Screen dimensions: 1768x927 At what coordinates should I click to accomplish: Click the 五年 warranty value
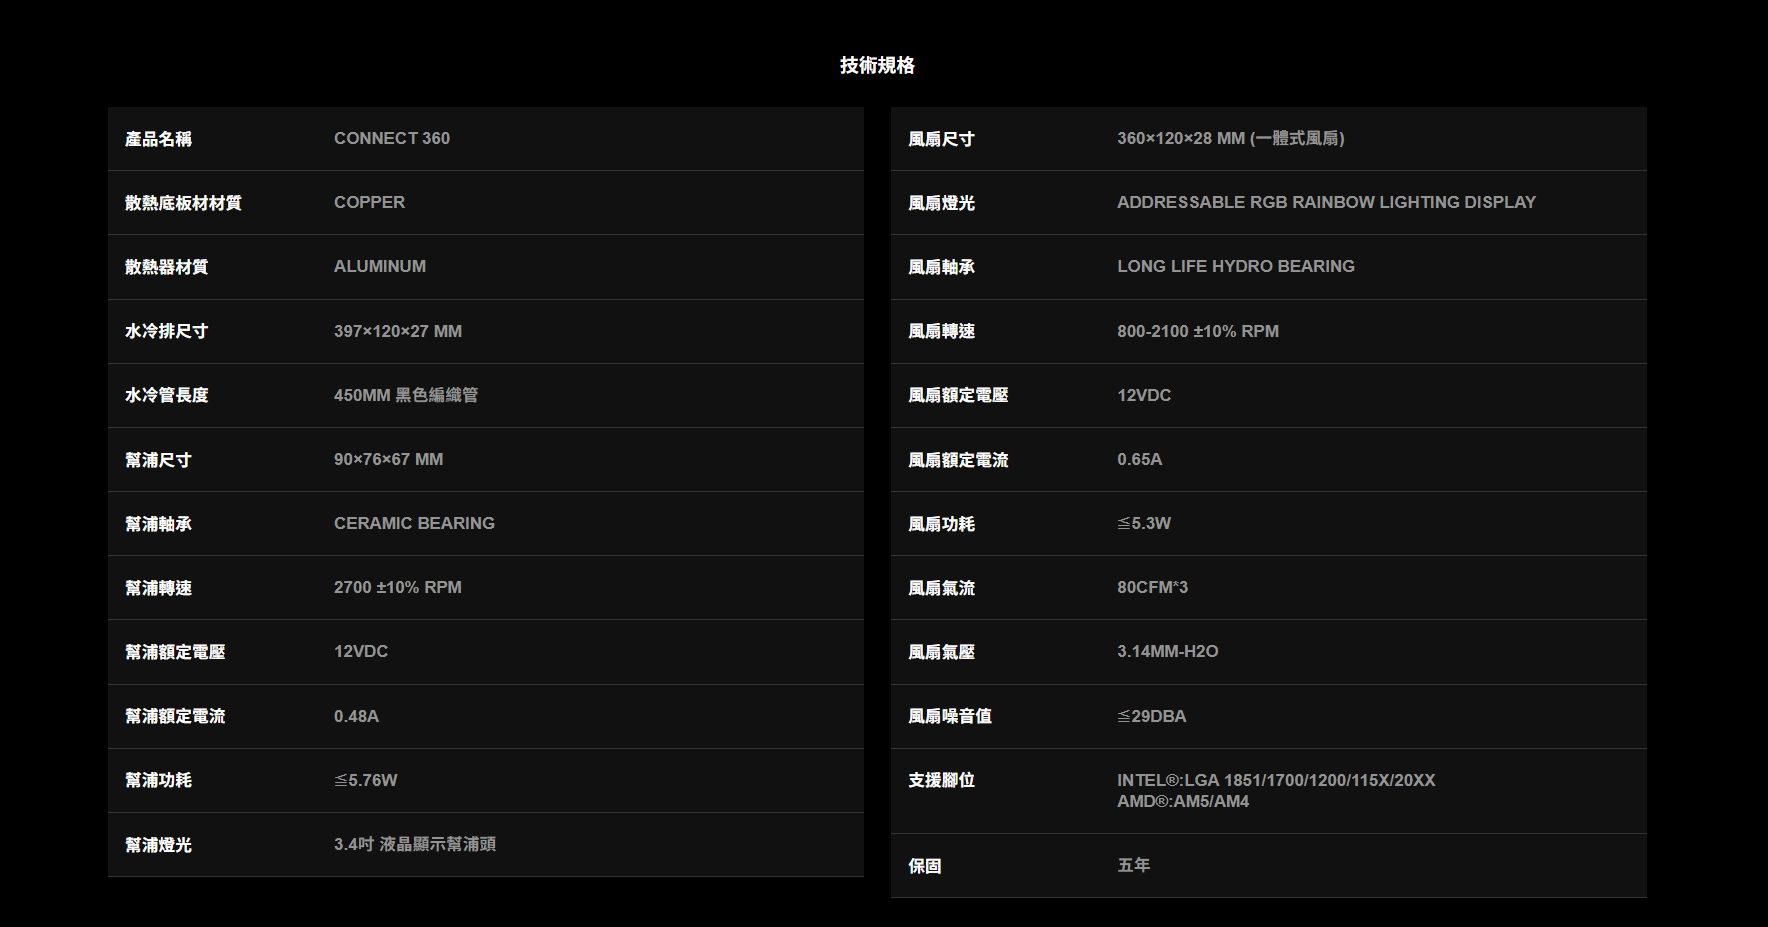pyautogui.click(x=1133, y=865)
